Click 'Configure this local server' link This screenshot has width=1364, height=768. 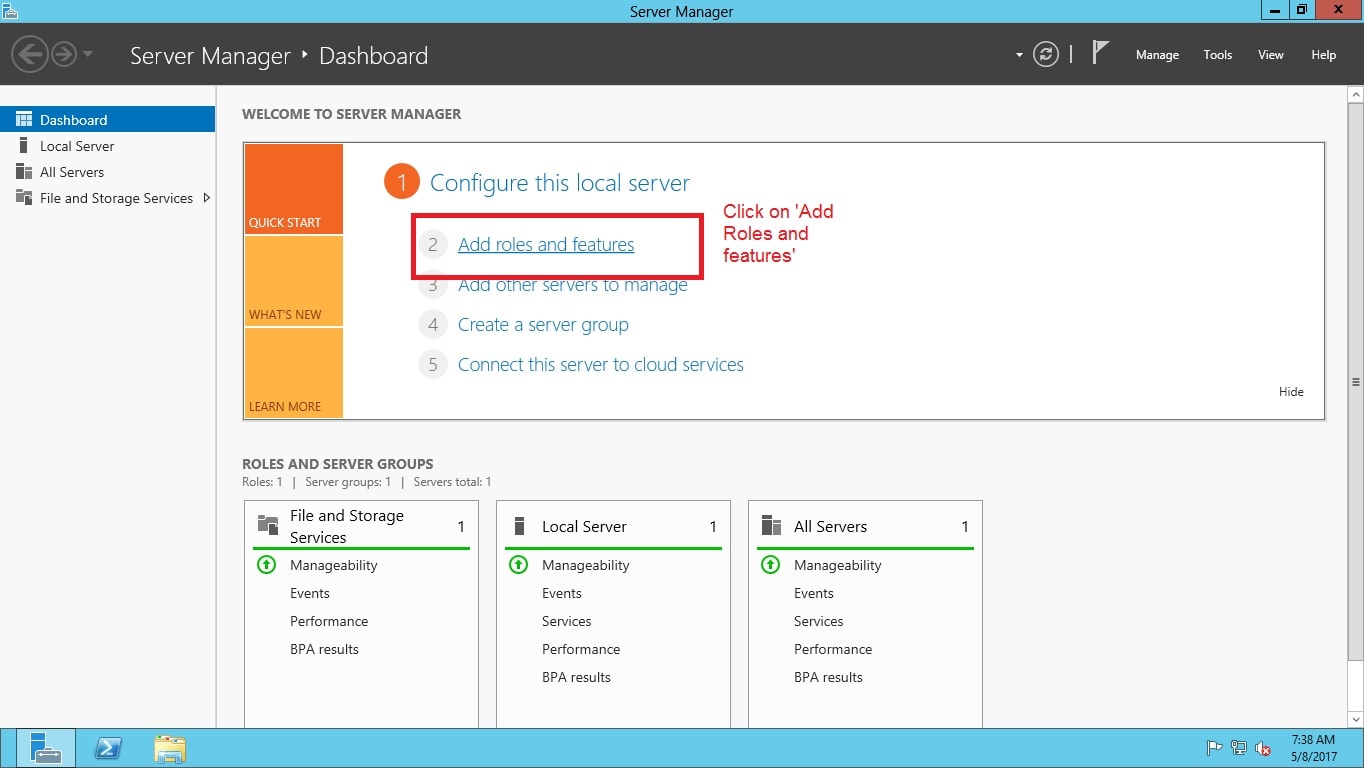[560, 183]
